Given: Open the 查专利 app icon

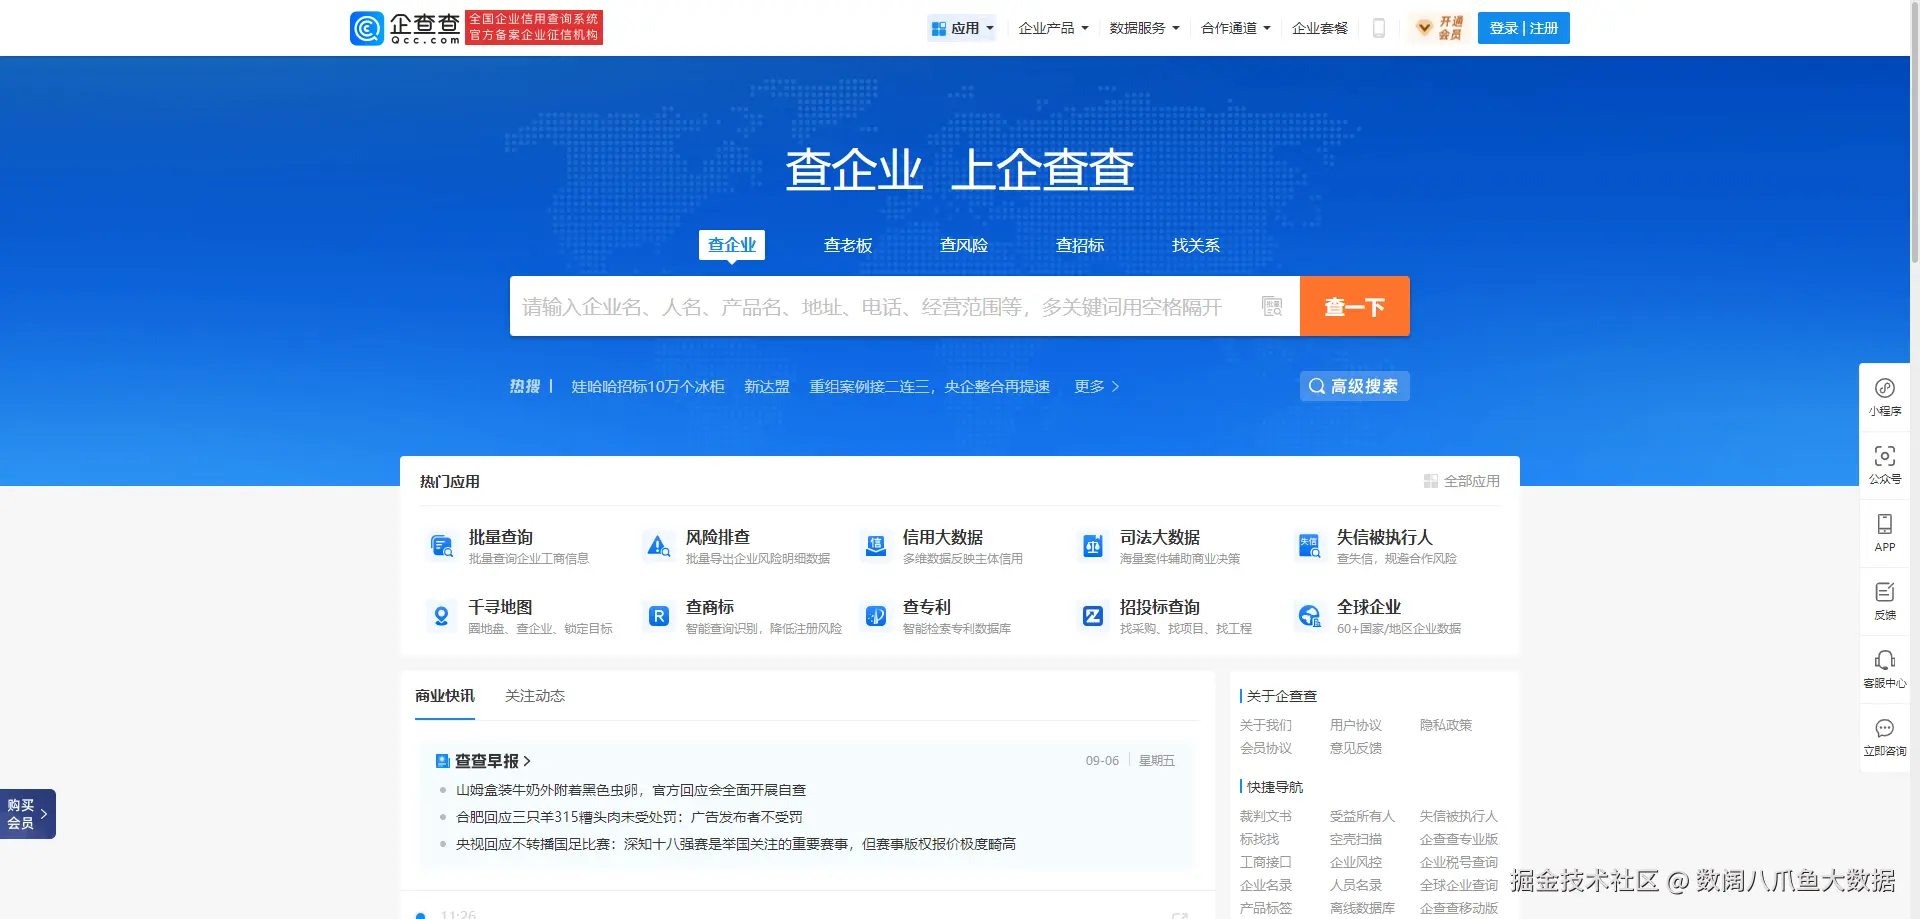Looking at the screenshot, I should click(x=875, y=616).
